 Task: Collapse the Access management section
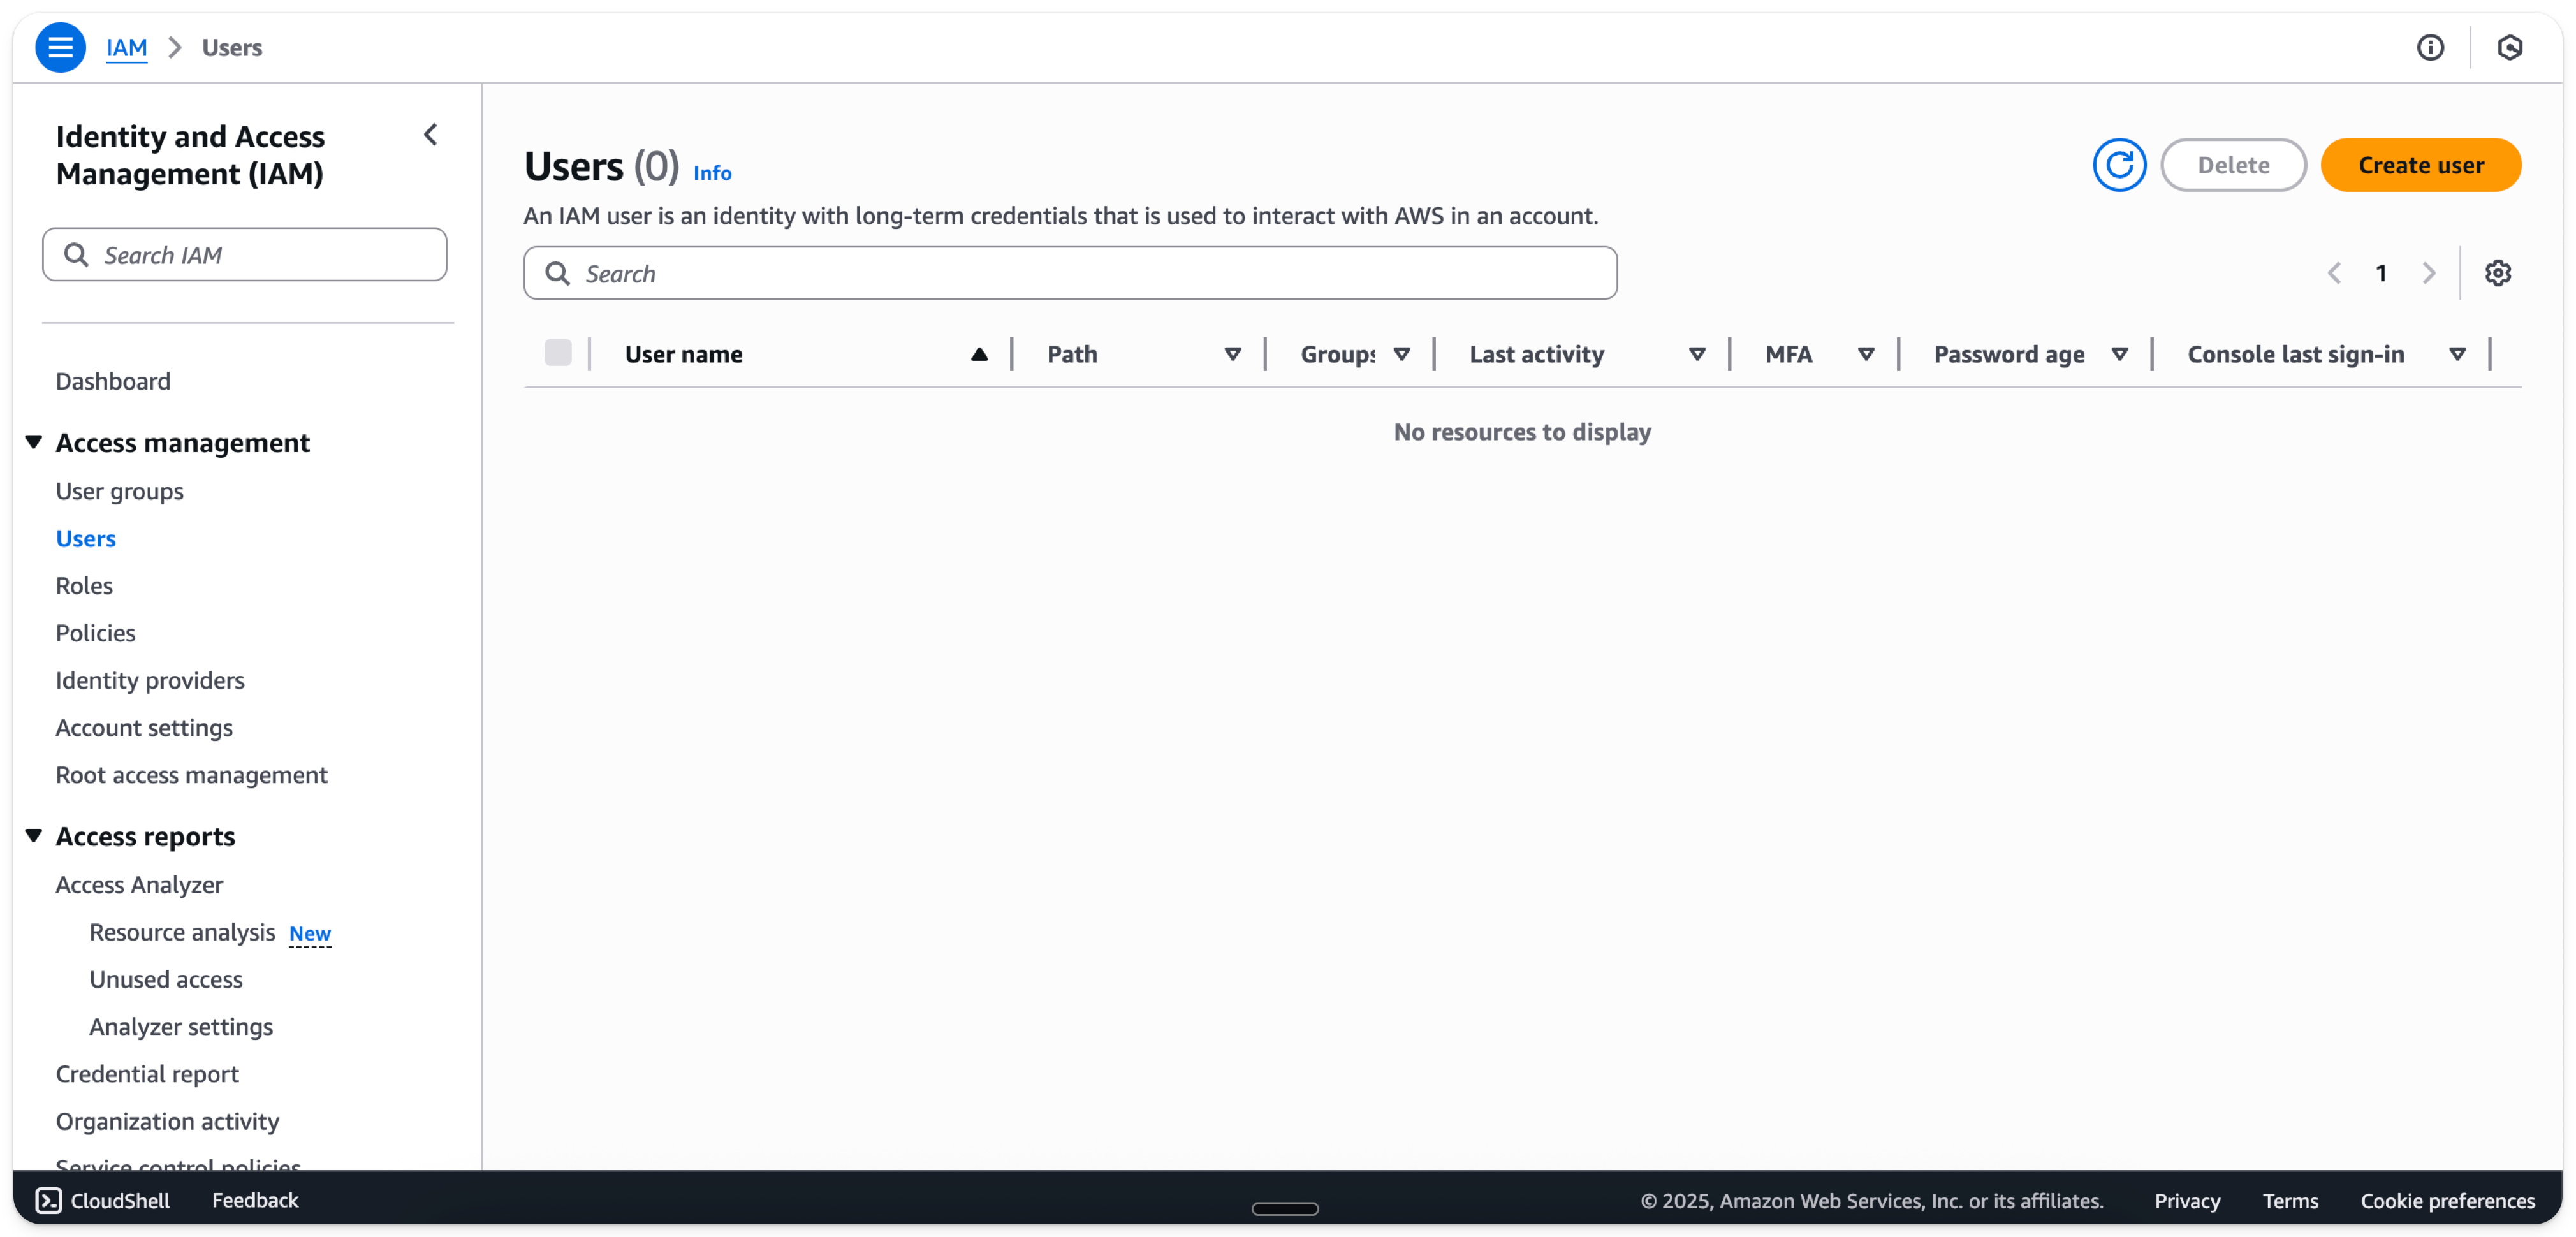click(x=33, y=441)
